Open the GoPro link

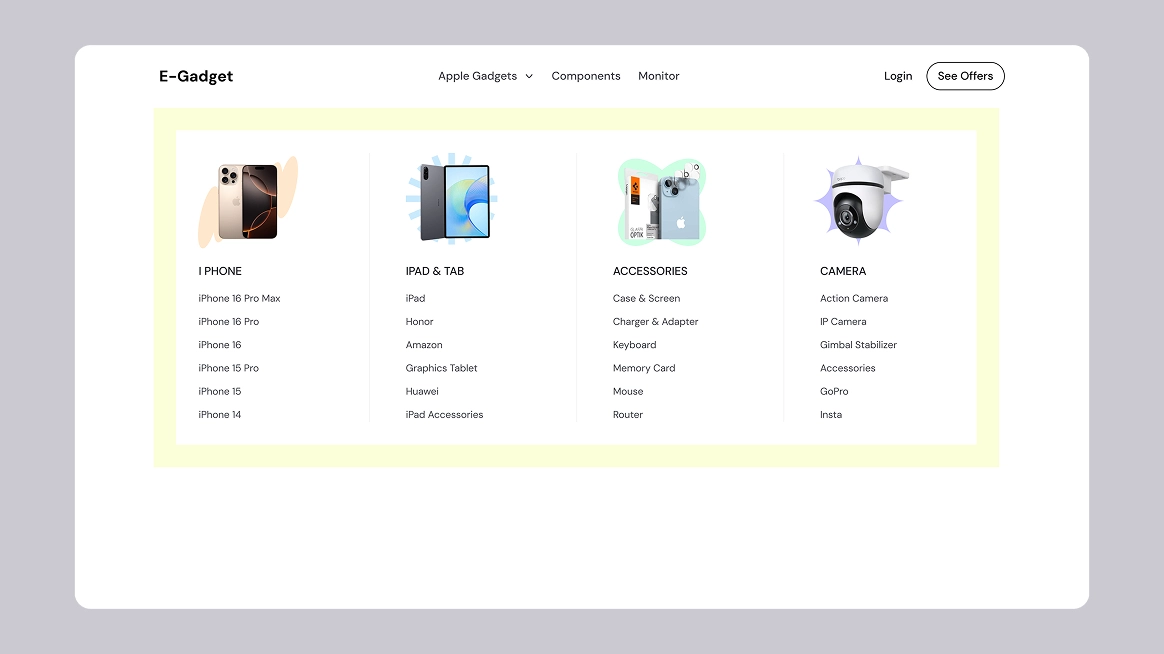click(x=834, y=391)
